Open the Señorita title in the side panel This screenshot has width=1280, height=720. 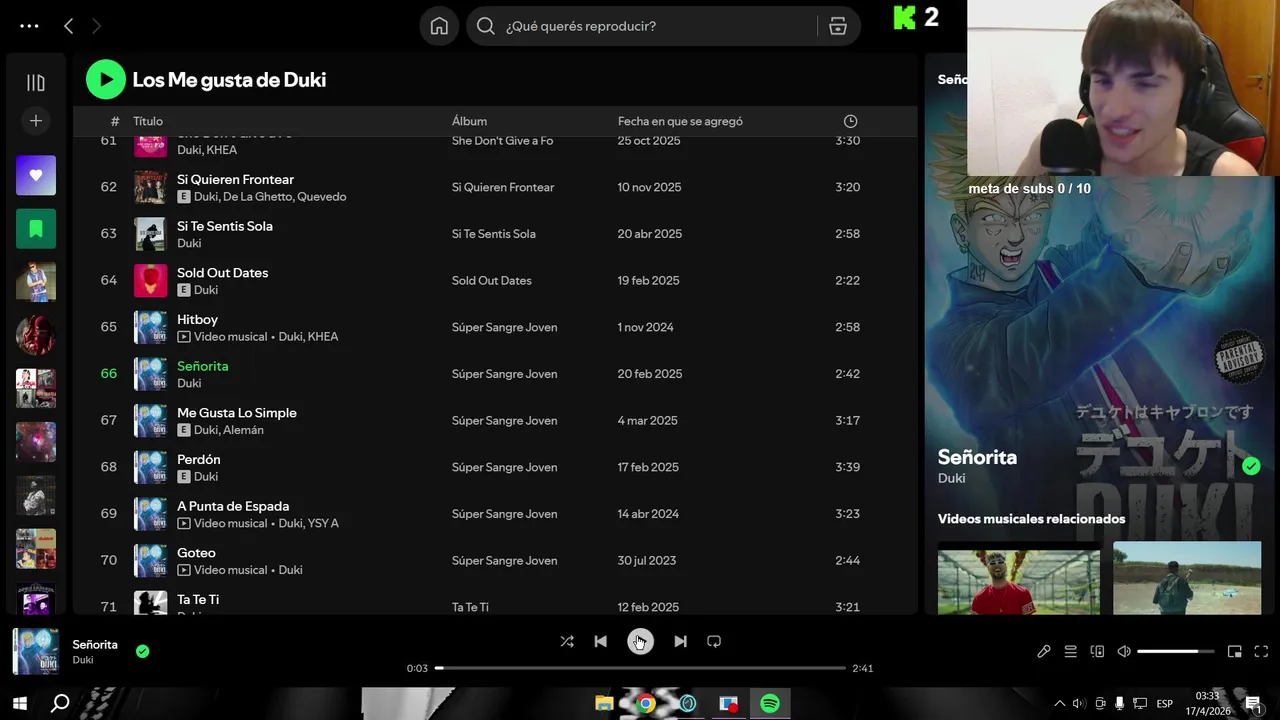pos(977,457)
